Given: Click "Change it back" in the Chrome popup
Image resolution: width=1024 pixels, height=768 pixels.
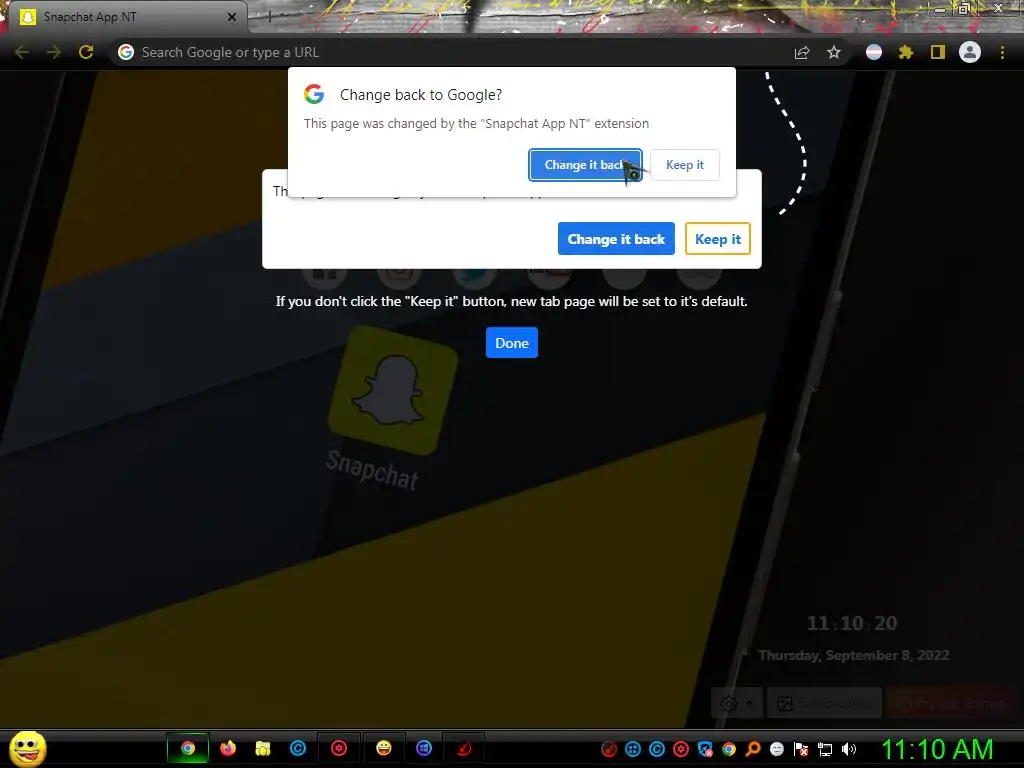Looking at the screenshot, I should click(x=585, y=165).
